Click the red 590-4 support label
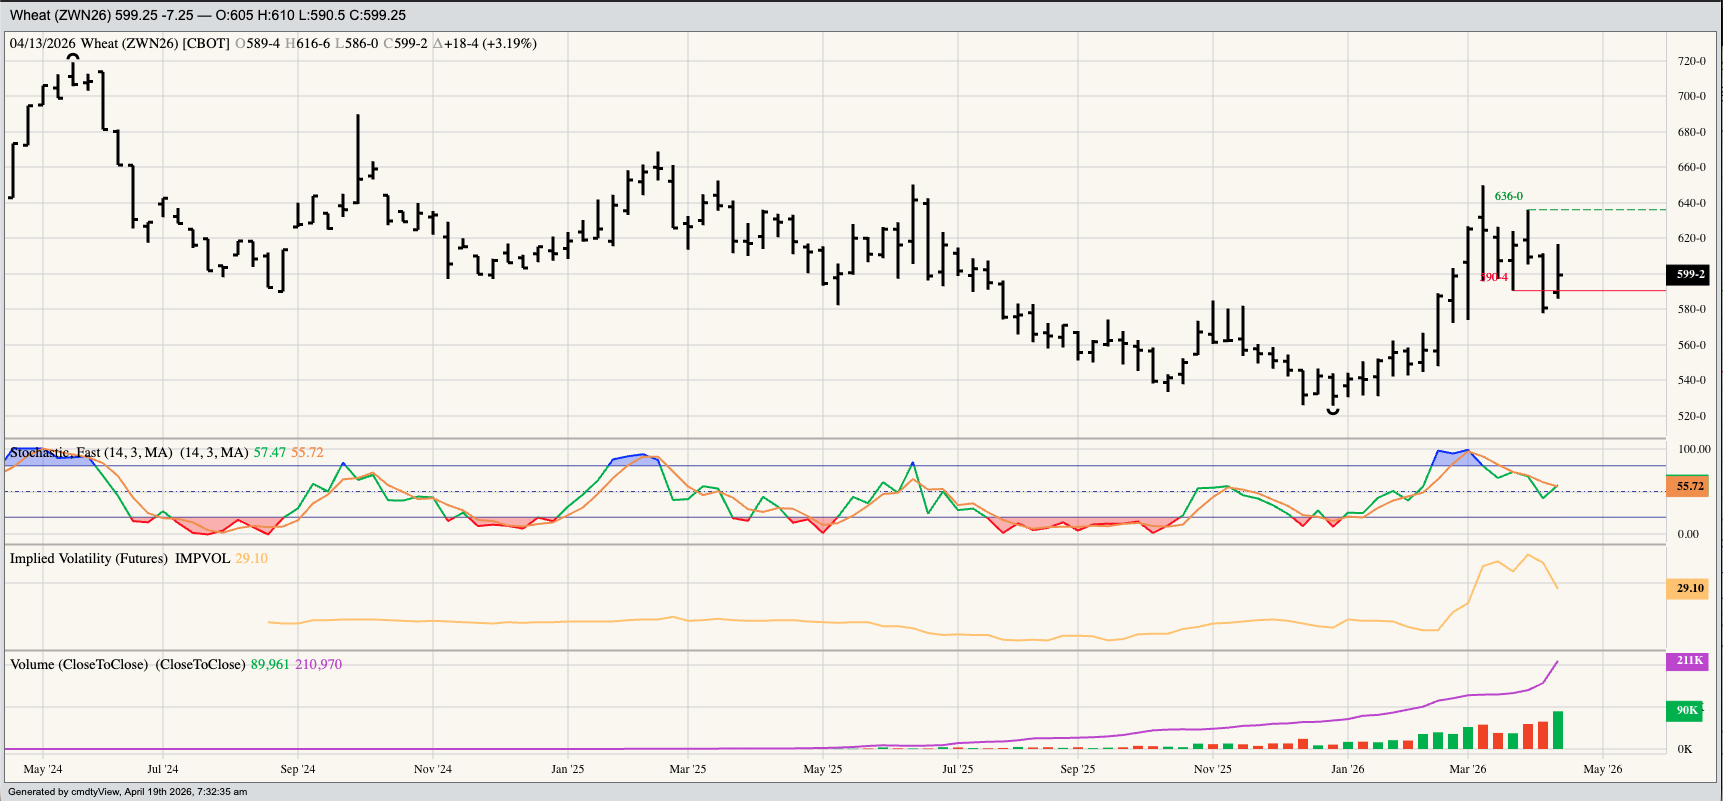1723x801 pixels. point(1494,277)
